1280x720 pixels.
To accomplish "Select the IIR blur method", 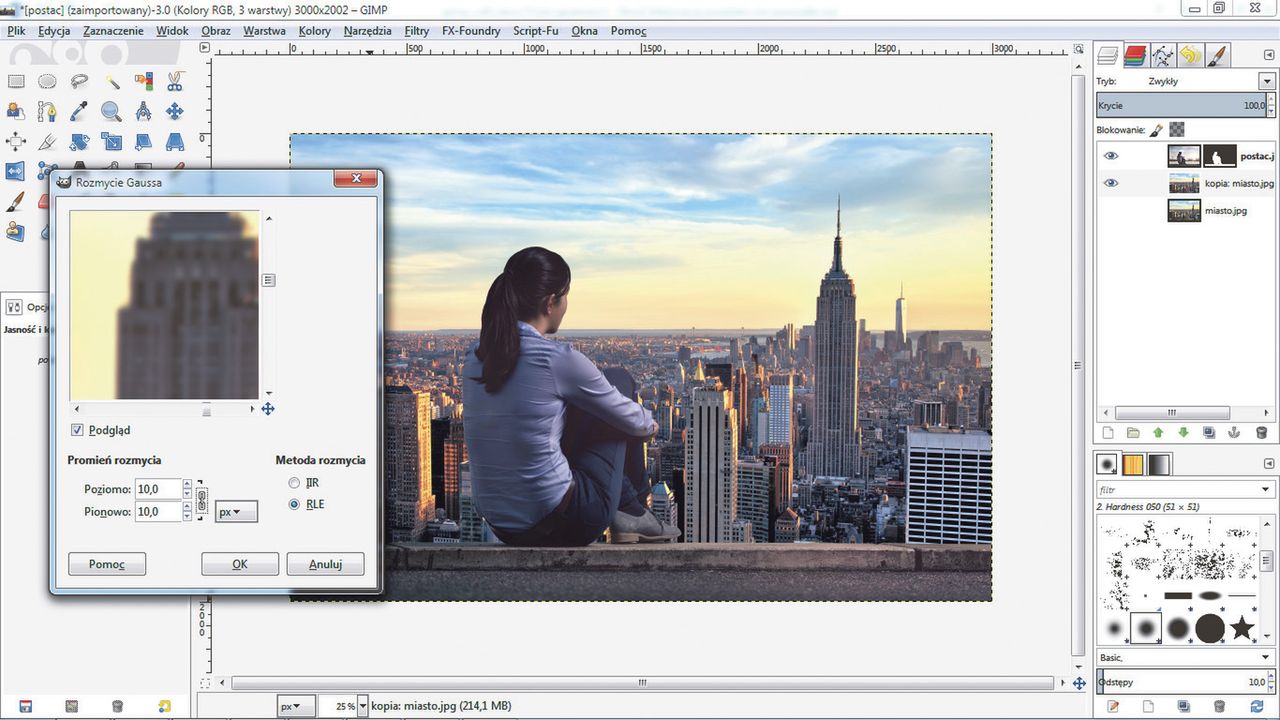I will point(294,483).
